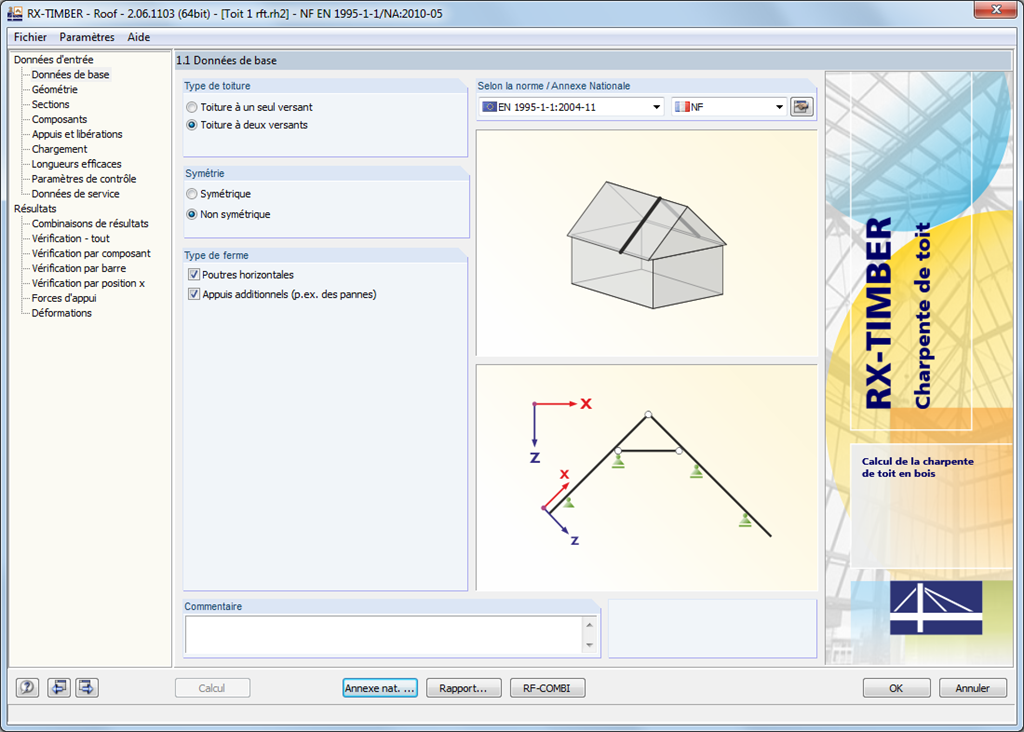Click the comment field scroll down arrow
1024x732 pixels.
[590, 645]
